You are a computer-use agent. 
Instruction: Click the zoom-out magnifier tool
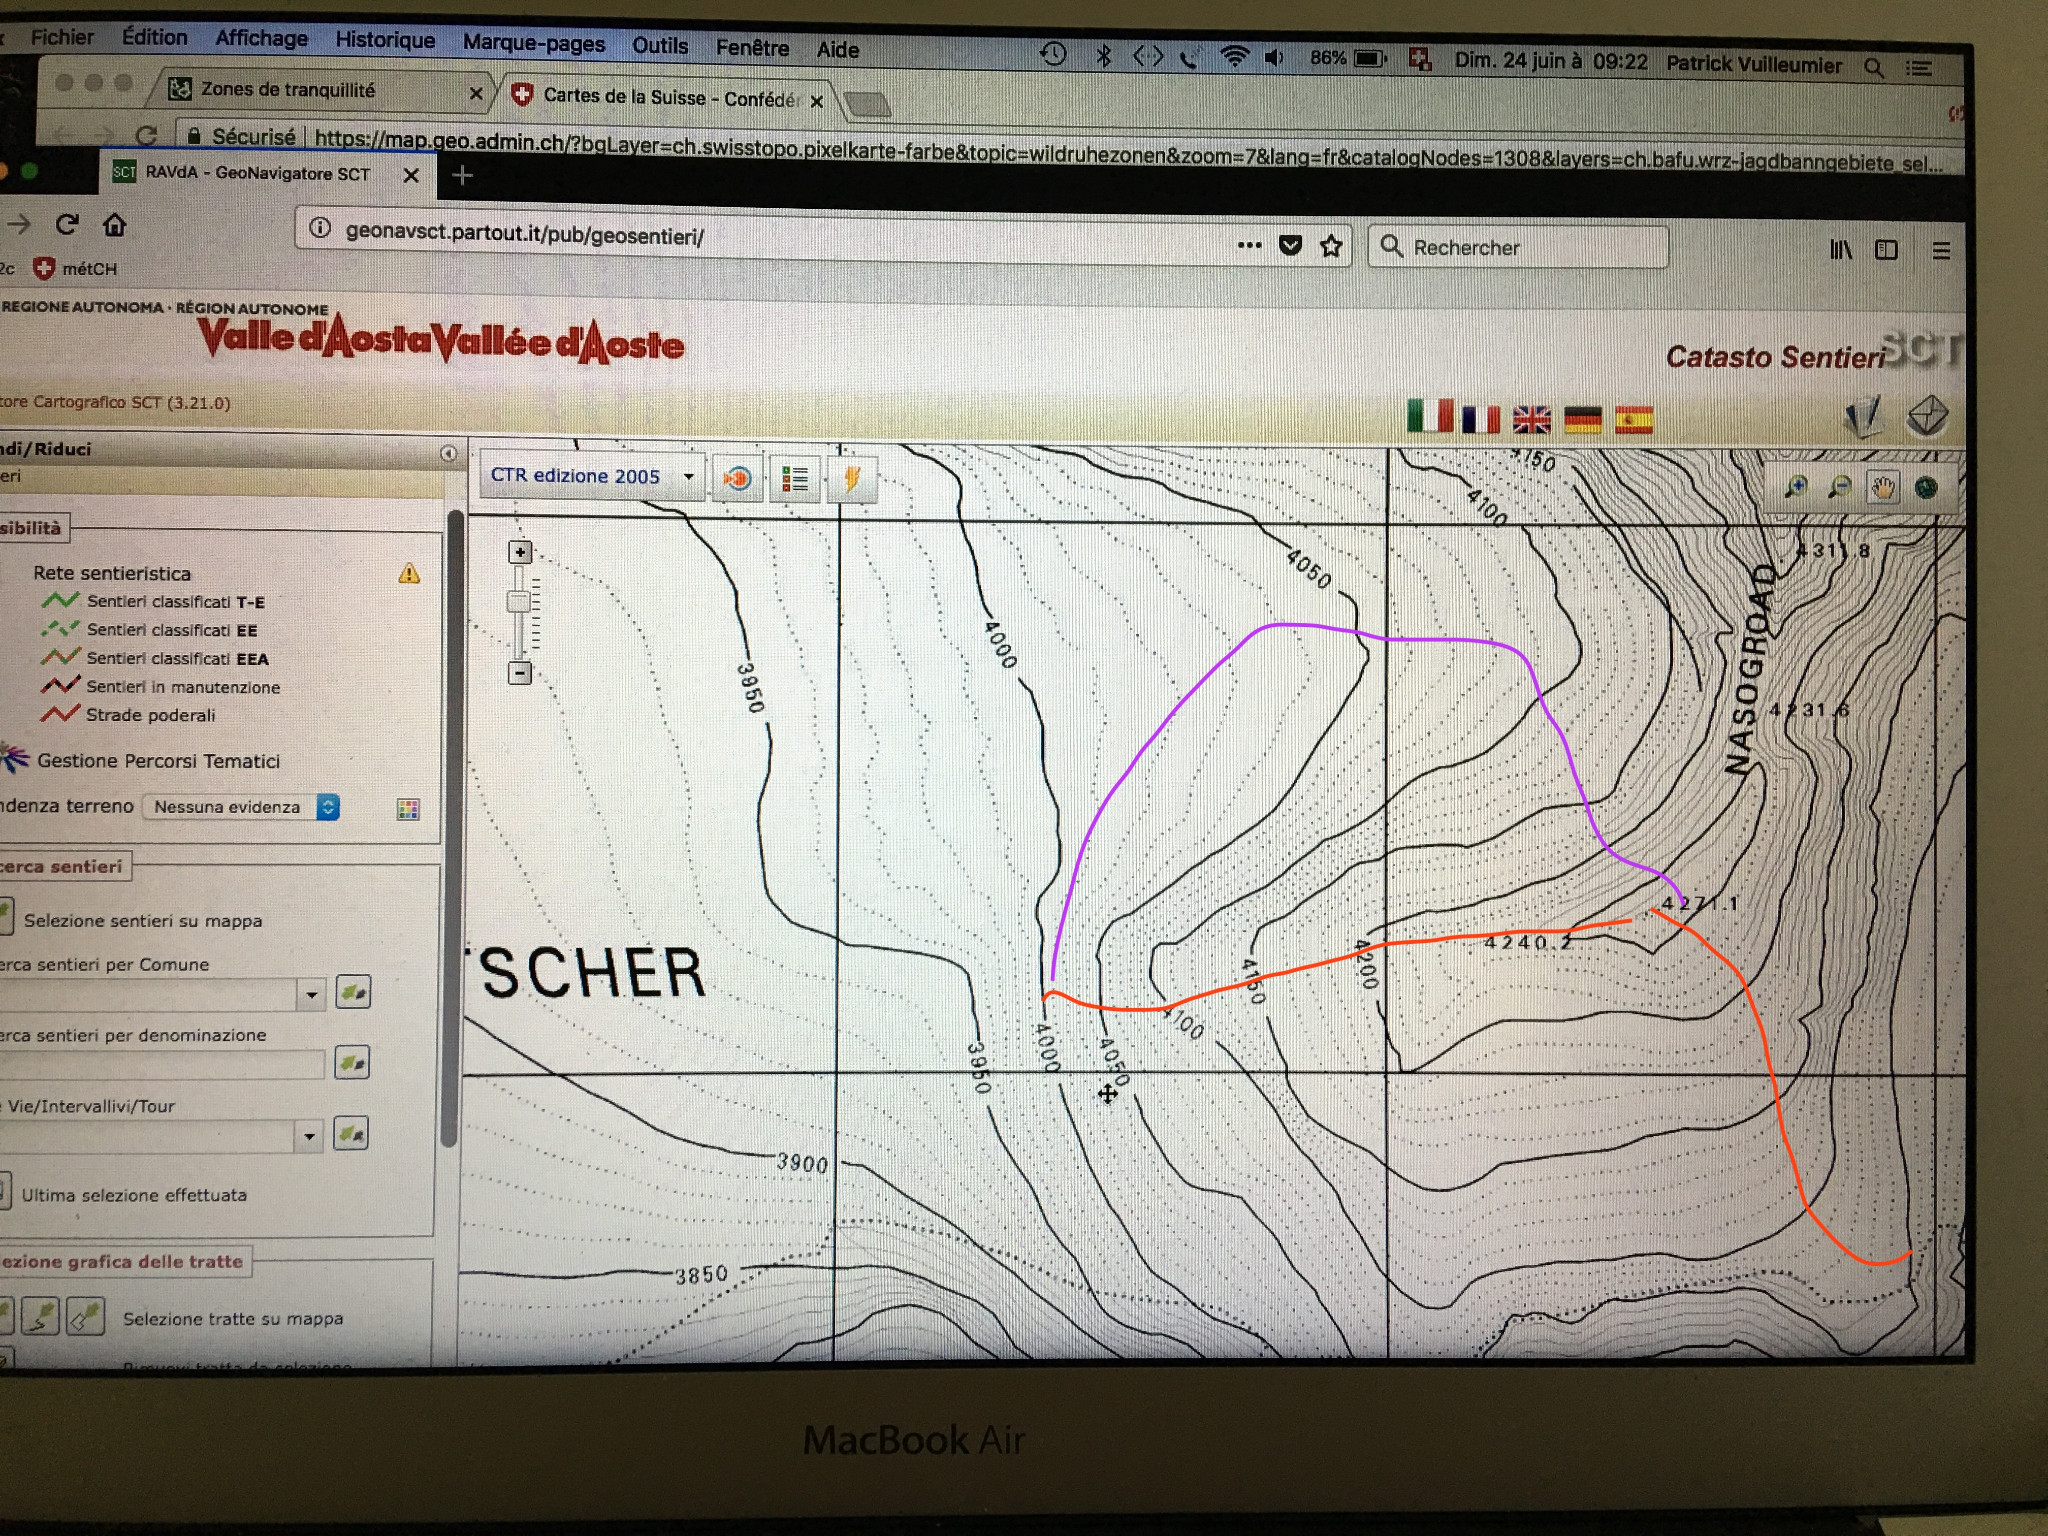(1840, 487)
